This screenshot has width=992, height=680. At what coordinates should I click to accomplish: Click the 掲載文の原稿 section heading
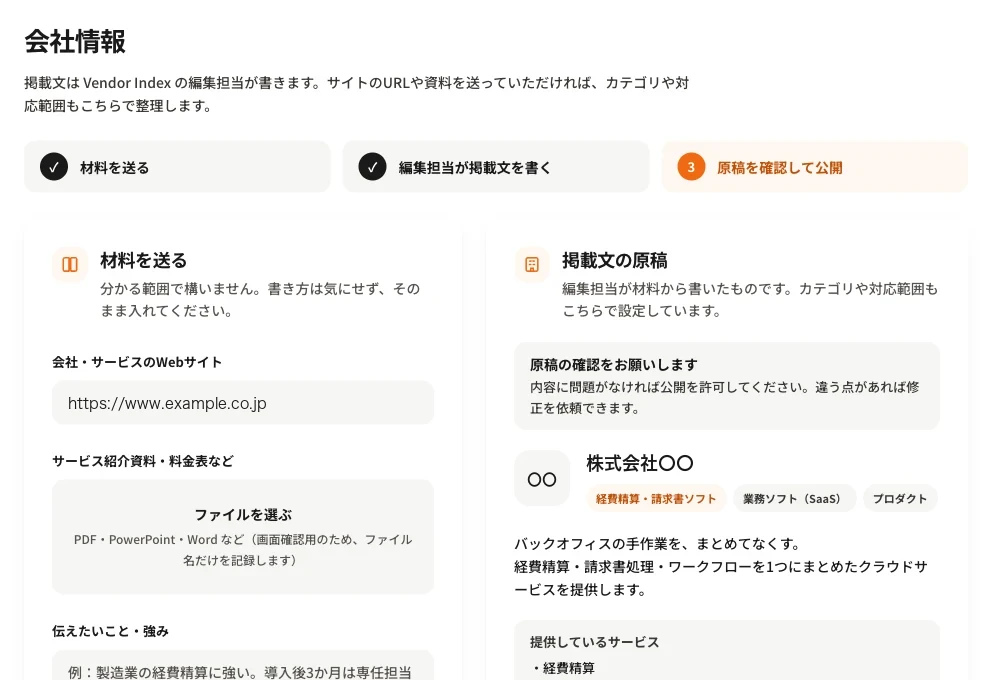point(615,261)
